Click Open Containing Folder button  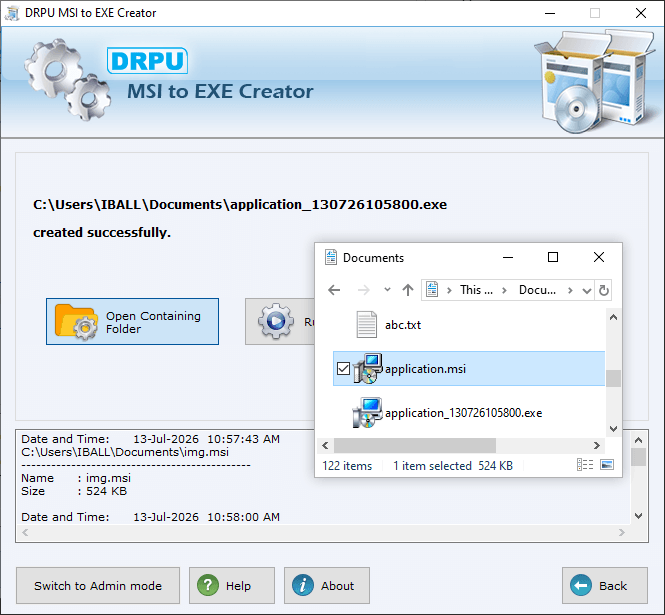point(132,321)
